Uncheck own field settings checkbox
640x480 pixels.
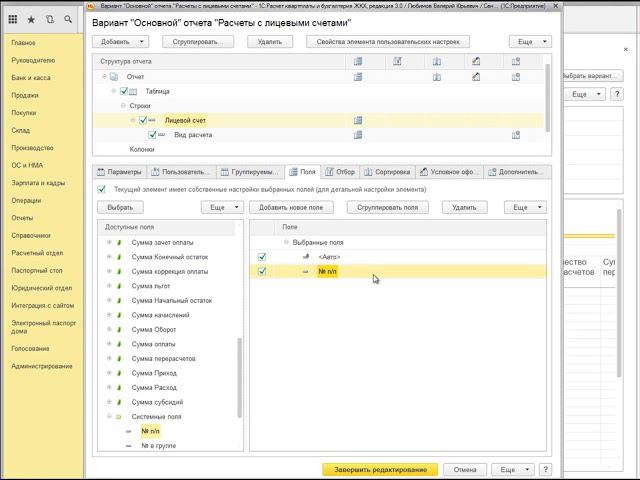pyautogui.click(x=102, y=189)
